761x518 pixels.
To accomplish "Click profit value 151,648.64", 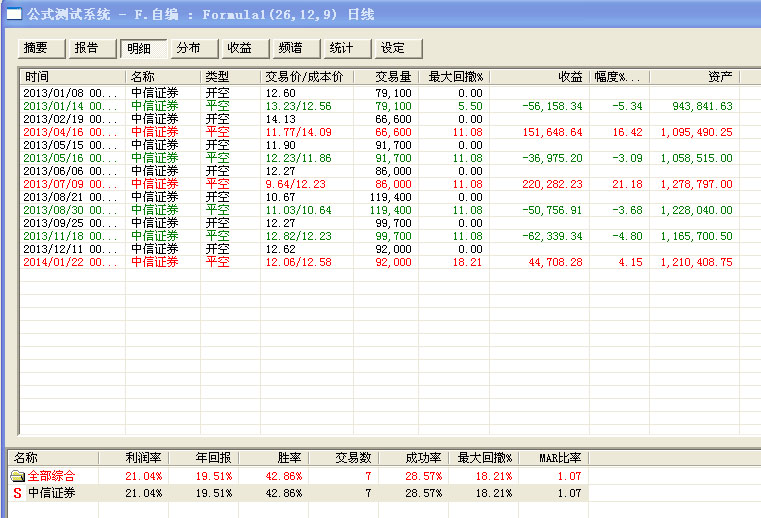I will pos(552,132).
